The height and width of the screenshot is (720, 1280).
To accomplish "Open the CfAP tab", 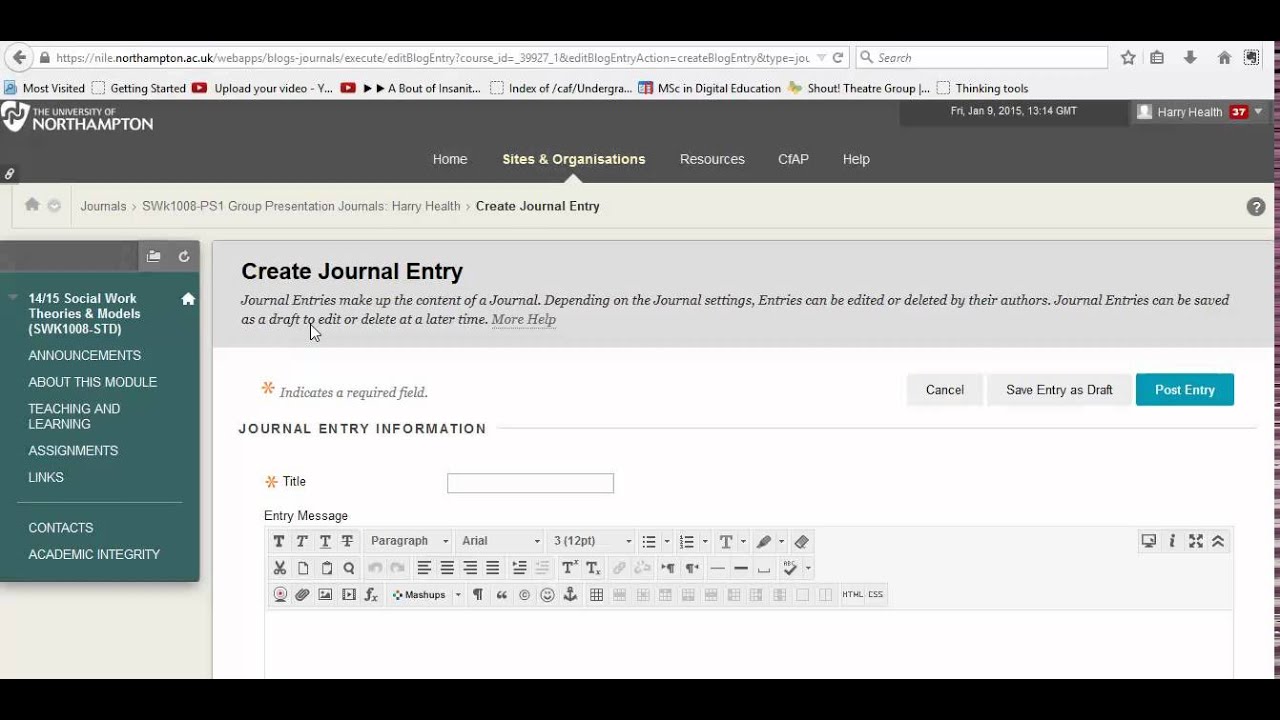I will [793, 159].
